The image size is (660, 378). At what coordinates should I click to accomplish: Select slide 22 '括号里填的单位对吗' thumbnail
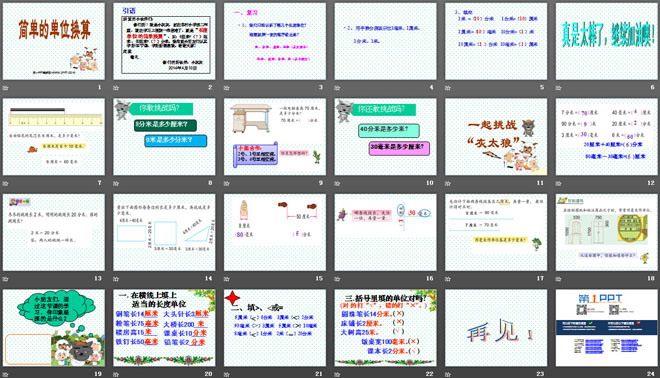coord(386,328)
